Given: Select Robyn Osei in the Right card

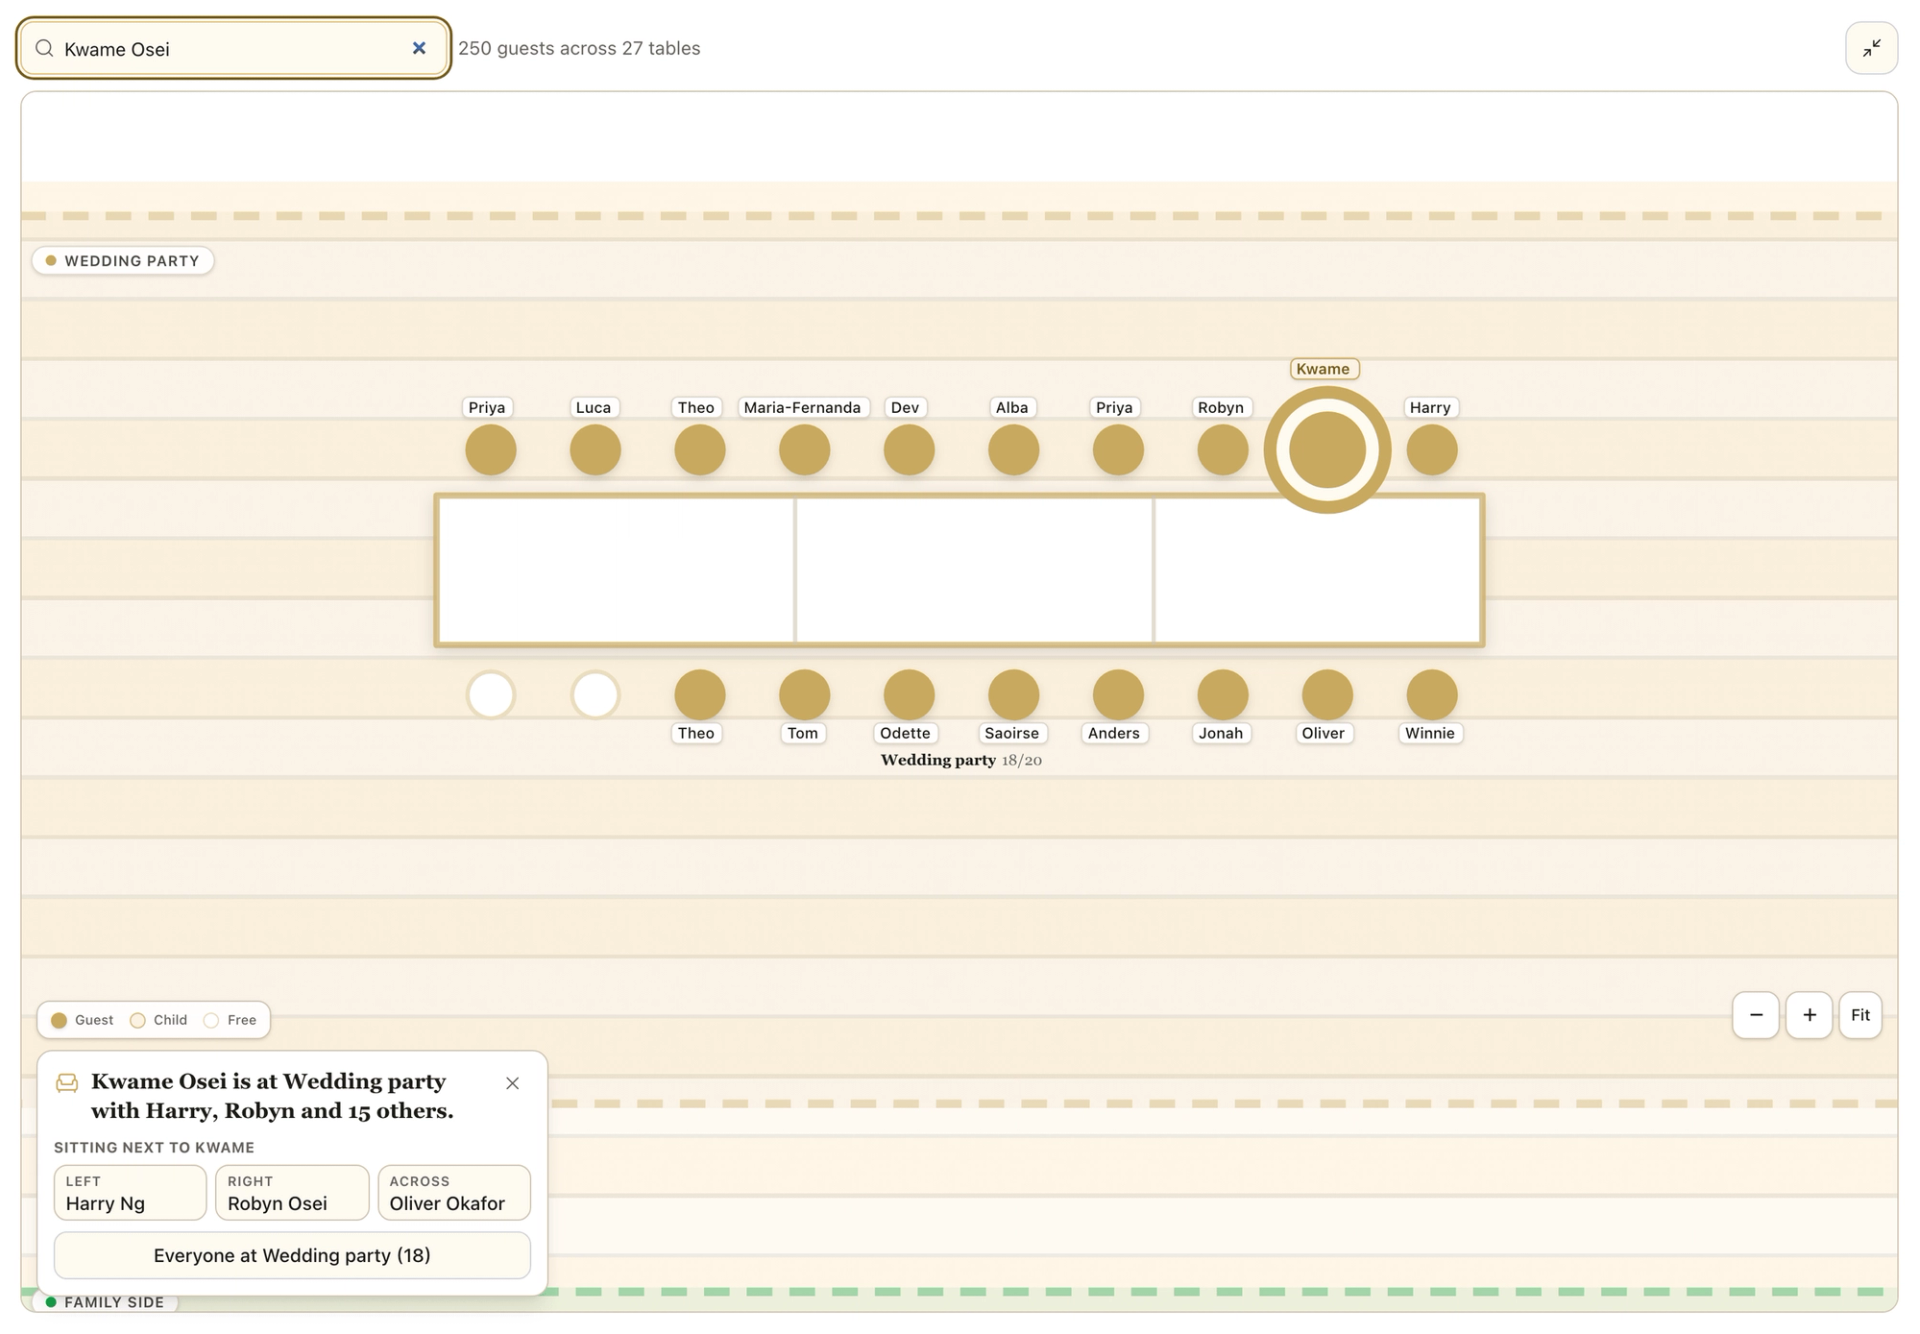Looking at the screenshot, I should [292, 1192].
